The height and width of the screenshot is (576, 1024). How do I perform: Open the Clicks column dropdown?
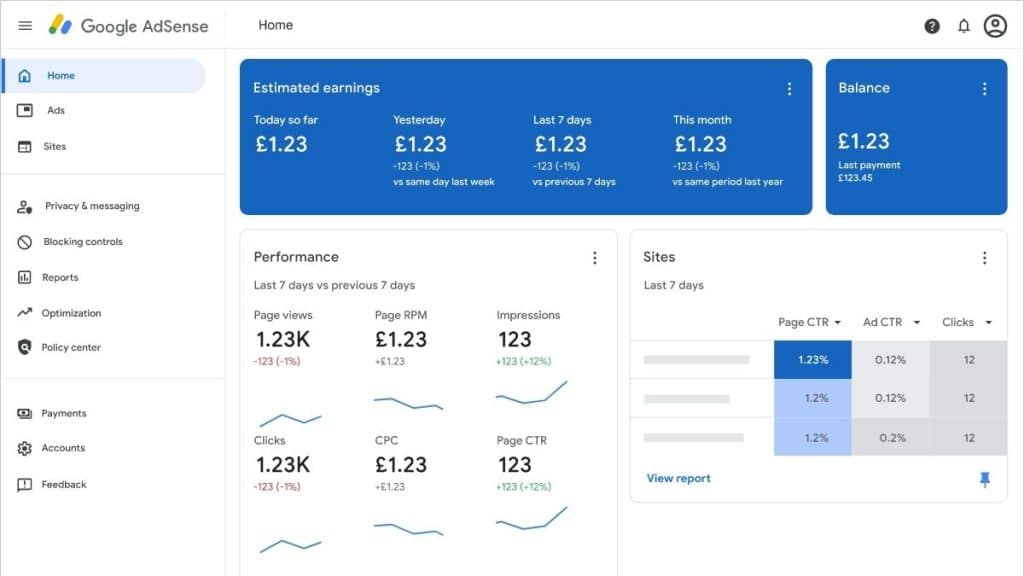(964, 322)
